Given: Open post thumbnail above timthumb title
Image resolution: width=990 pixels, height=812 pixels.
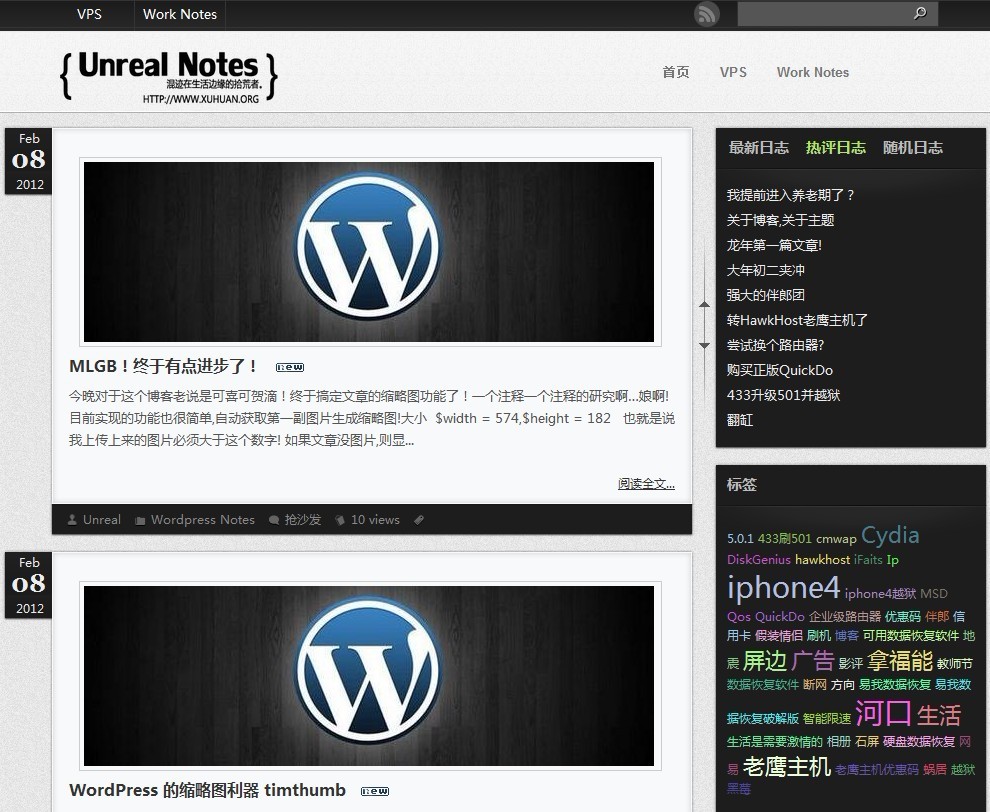Looking at the screenshot, I should [x=369, y=676].
